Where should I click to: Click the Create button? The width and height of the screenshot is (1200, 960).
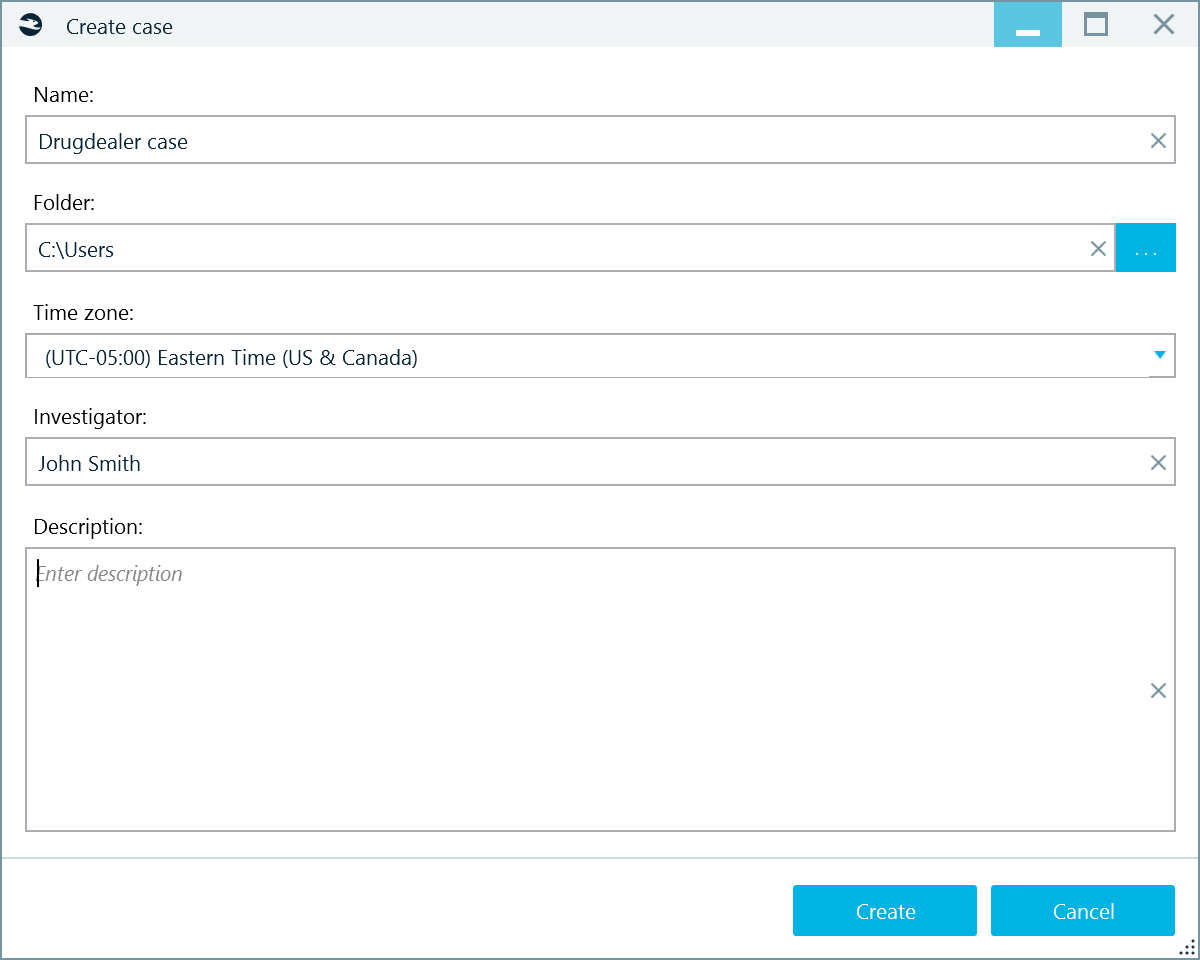[885, 911]
